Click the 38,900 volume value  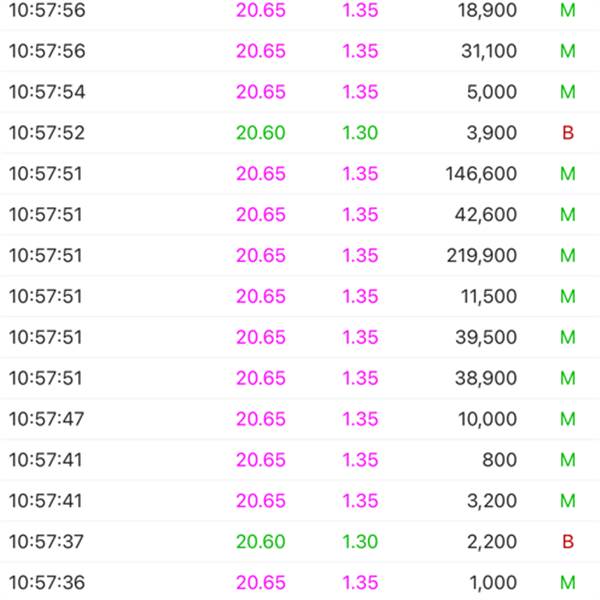tap(486, 378)
